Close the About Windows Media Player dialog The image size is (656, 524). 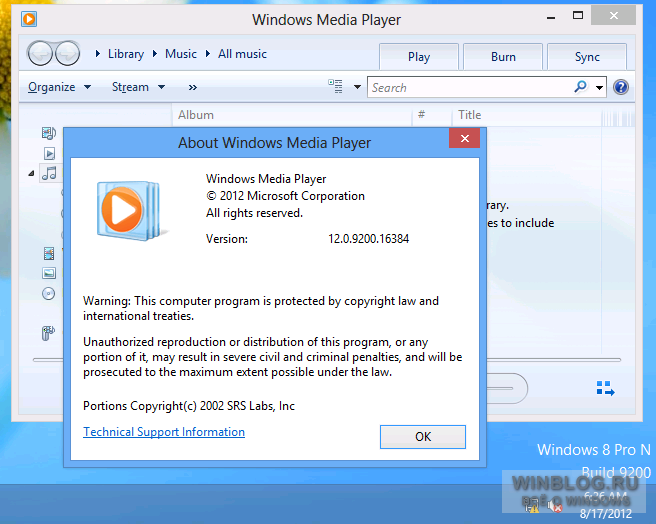[464, 139]
